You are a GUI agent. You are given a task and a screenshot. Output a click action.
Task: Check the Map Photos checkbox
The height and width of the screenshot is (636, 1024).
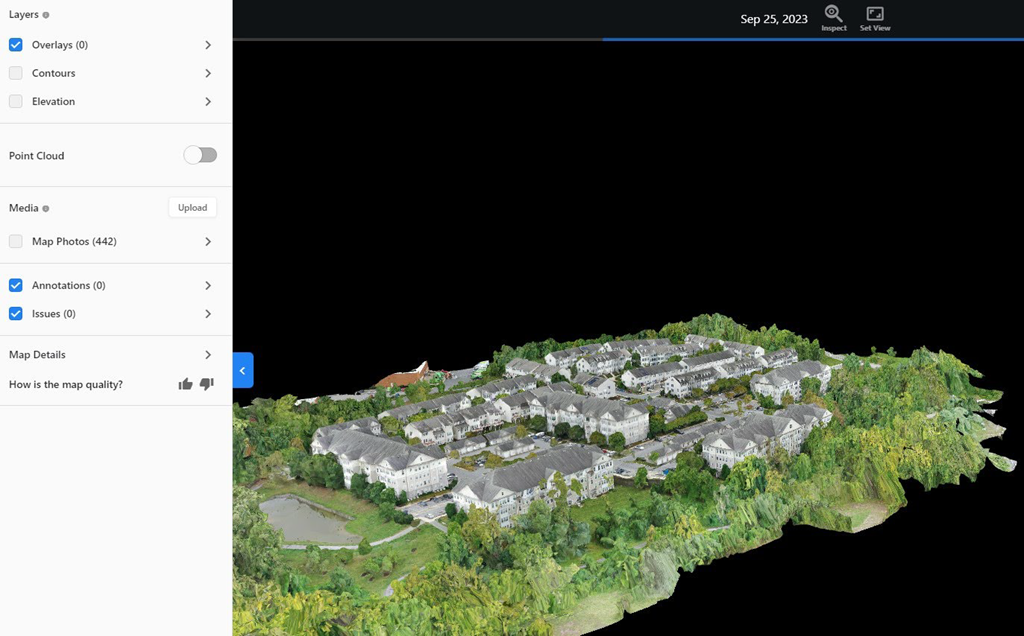[x=16, y=241]
